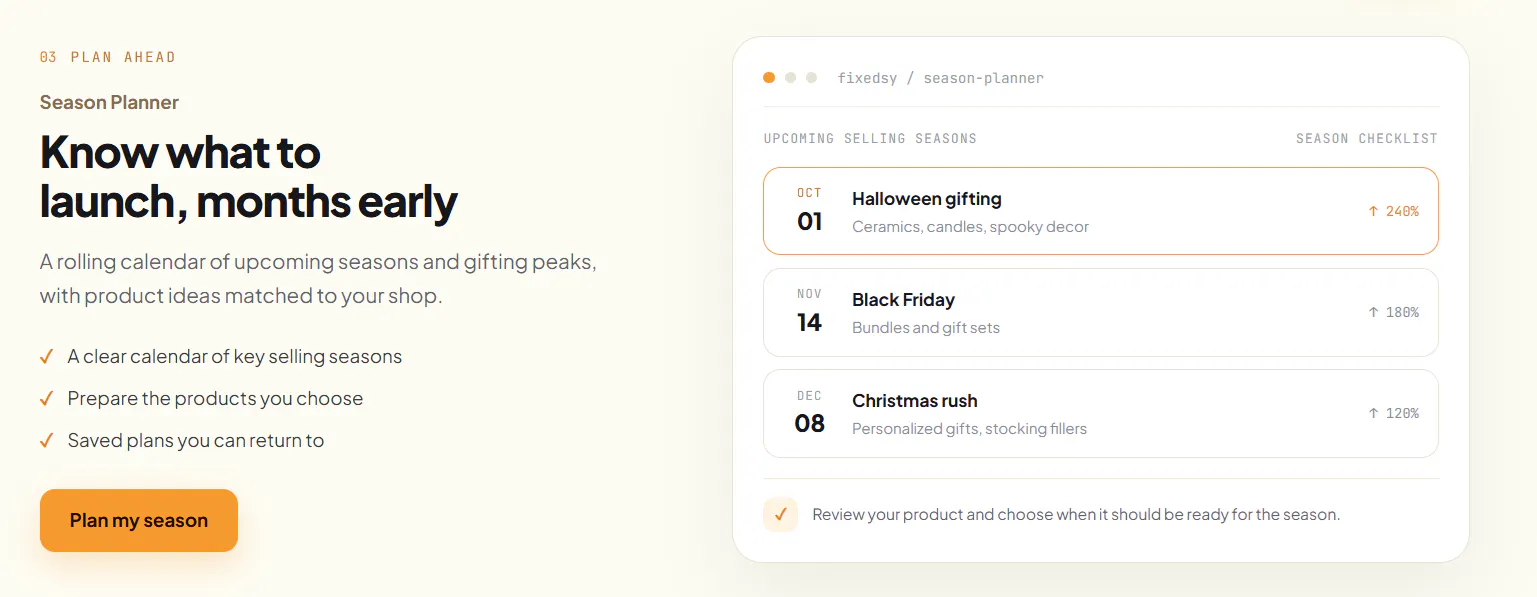The height and width of the screenshot is (597, 1537).
Task: Click the middle gray window dot
Action: click(790, 77)
